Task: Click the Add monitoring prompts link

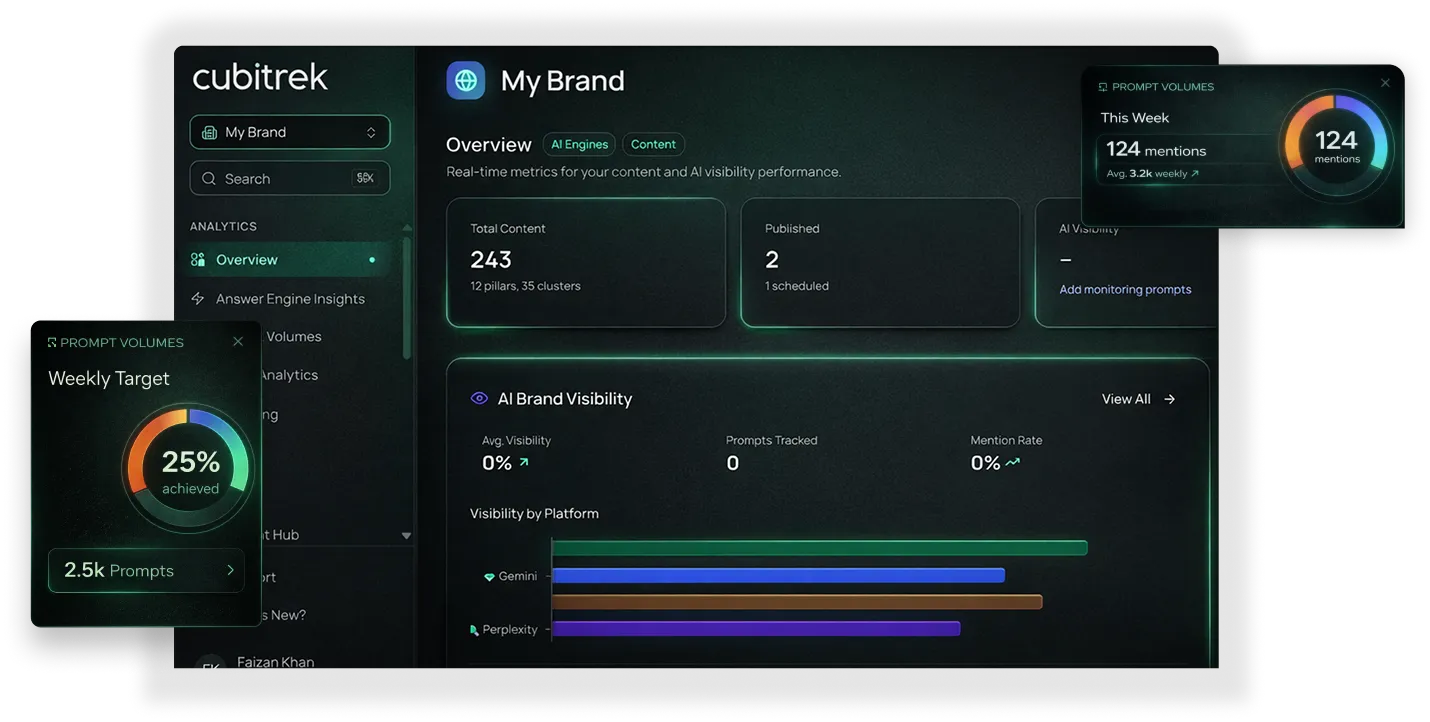Action: tap(1125, 290)
